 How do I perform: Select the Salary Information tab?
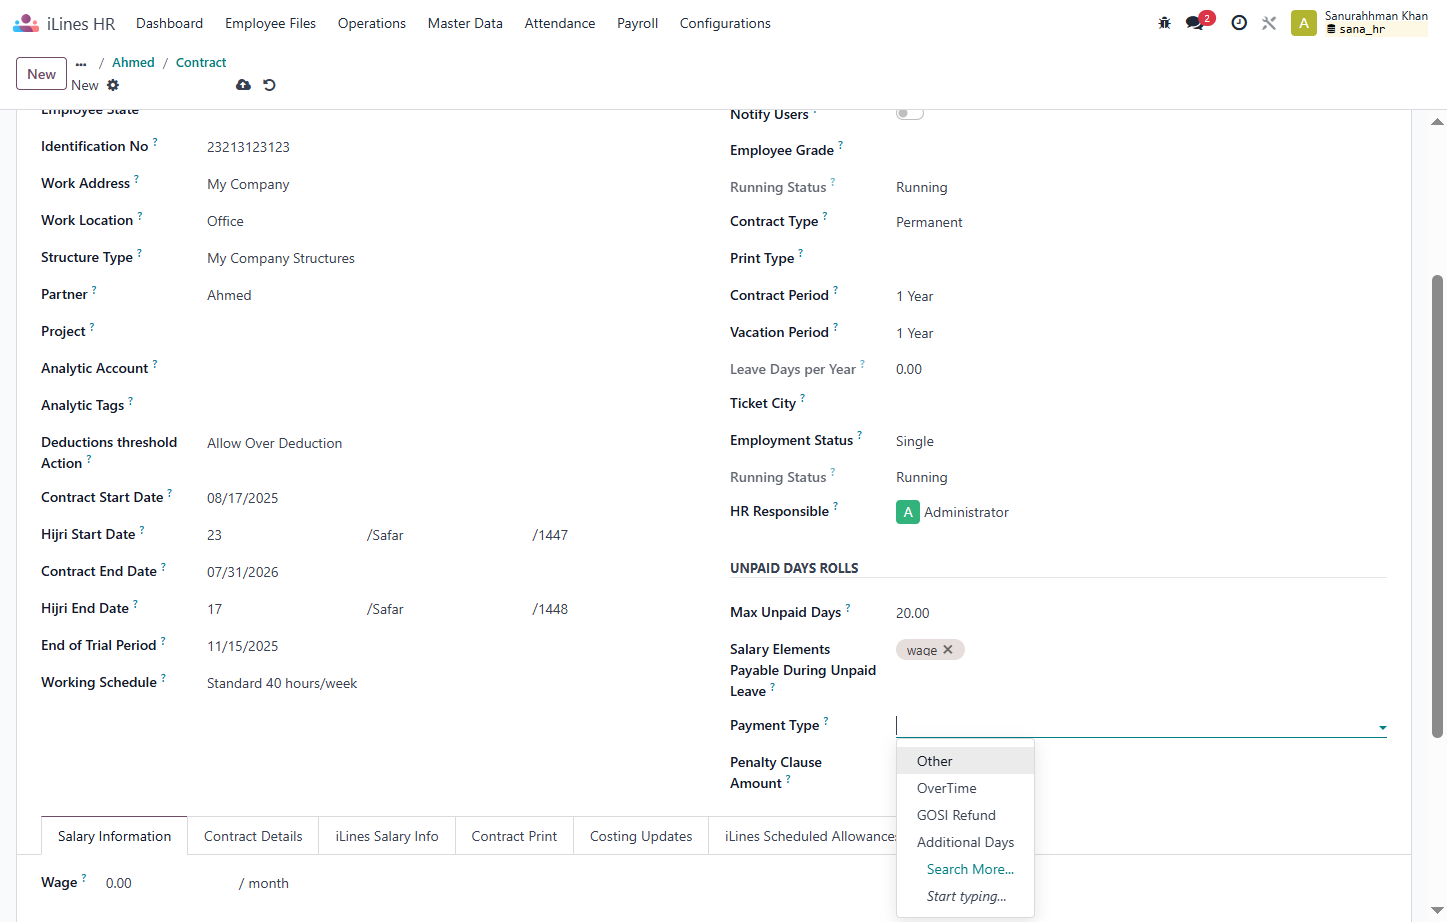[114, 836]
